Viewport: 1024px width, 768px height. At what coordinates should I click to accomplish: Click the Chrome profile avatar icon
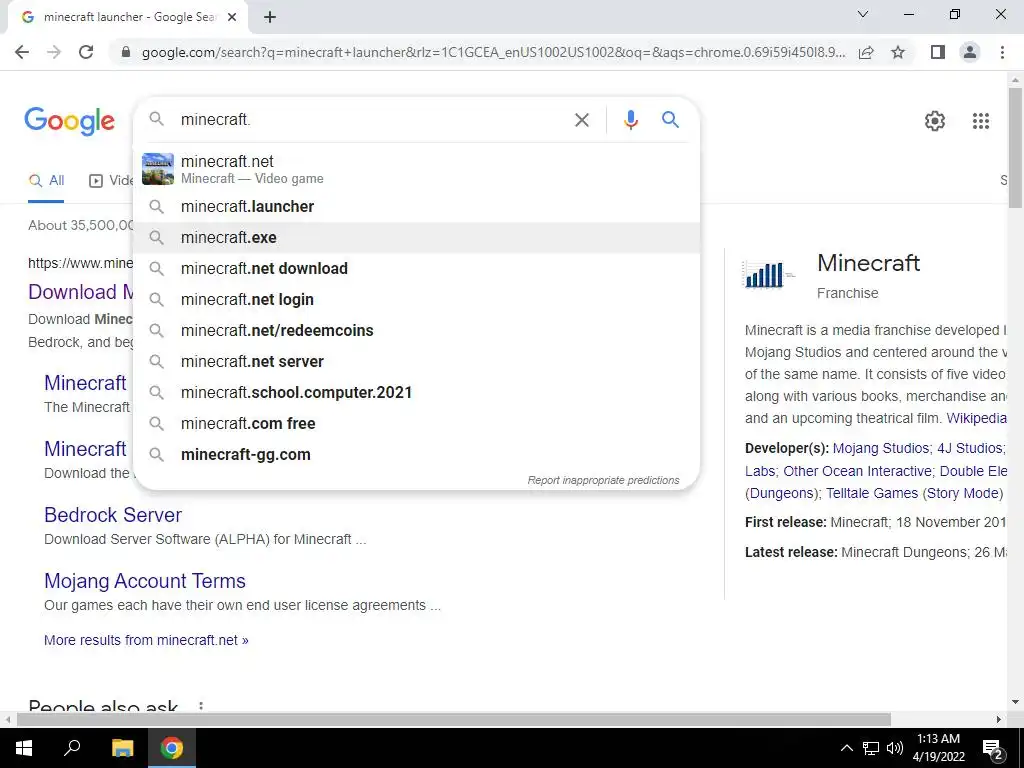point(970,52)
